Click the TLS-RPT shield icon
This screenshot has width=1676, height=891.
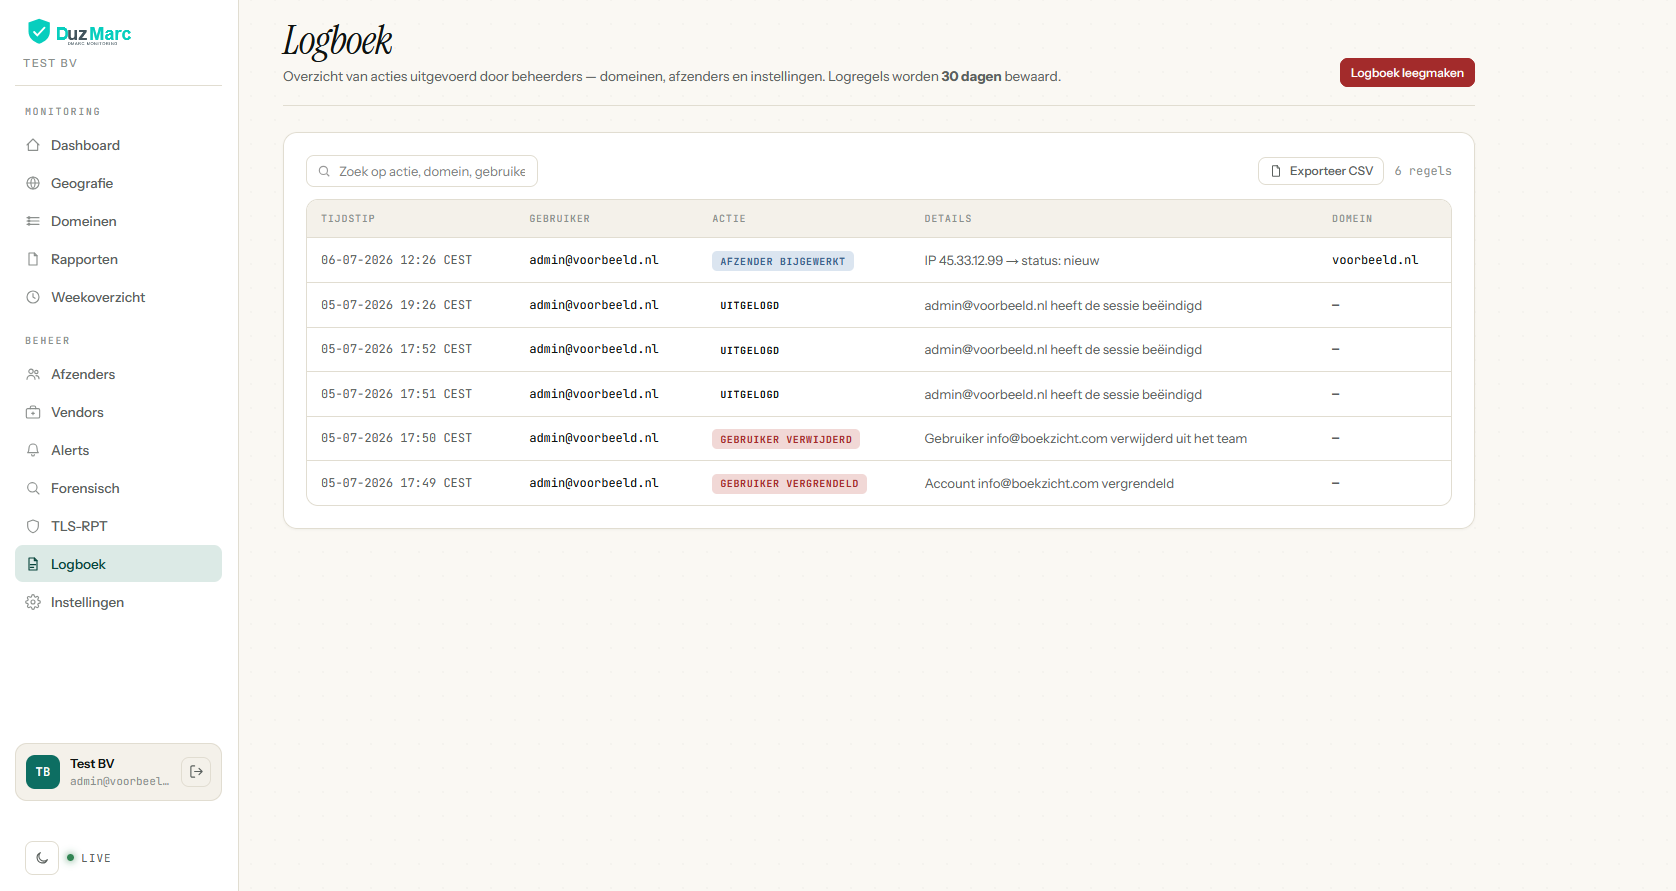click(33, 526)
